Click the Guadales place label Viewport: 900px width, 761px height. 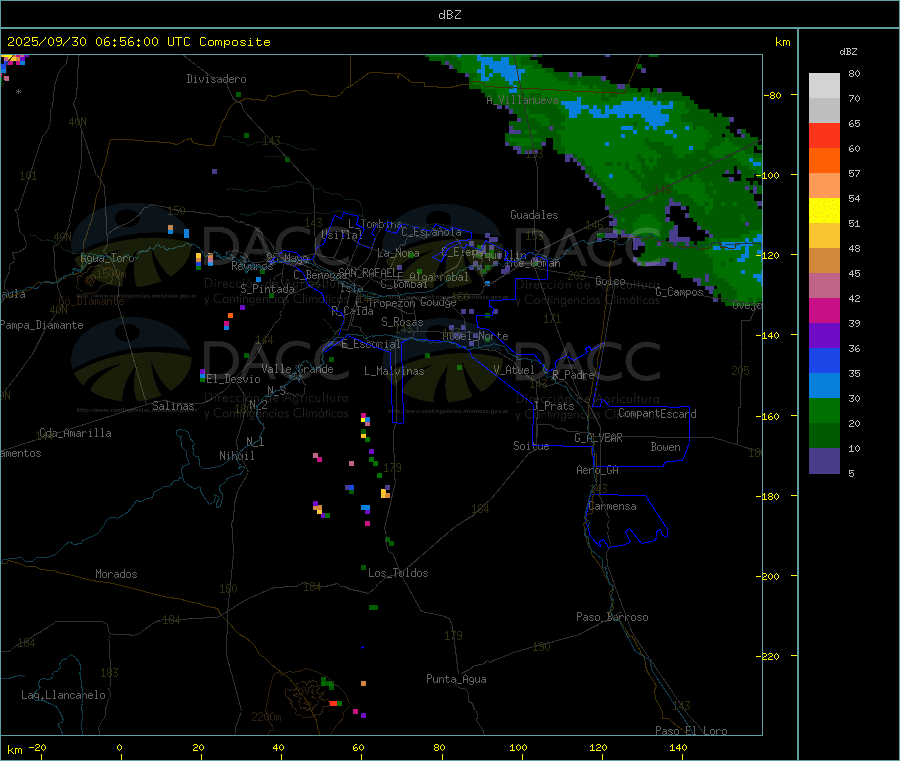point(534,215)
